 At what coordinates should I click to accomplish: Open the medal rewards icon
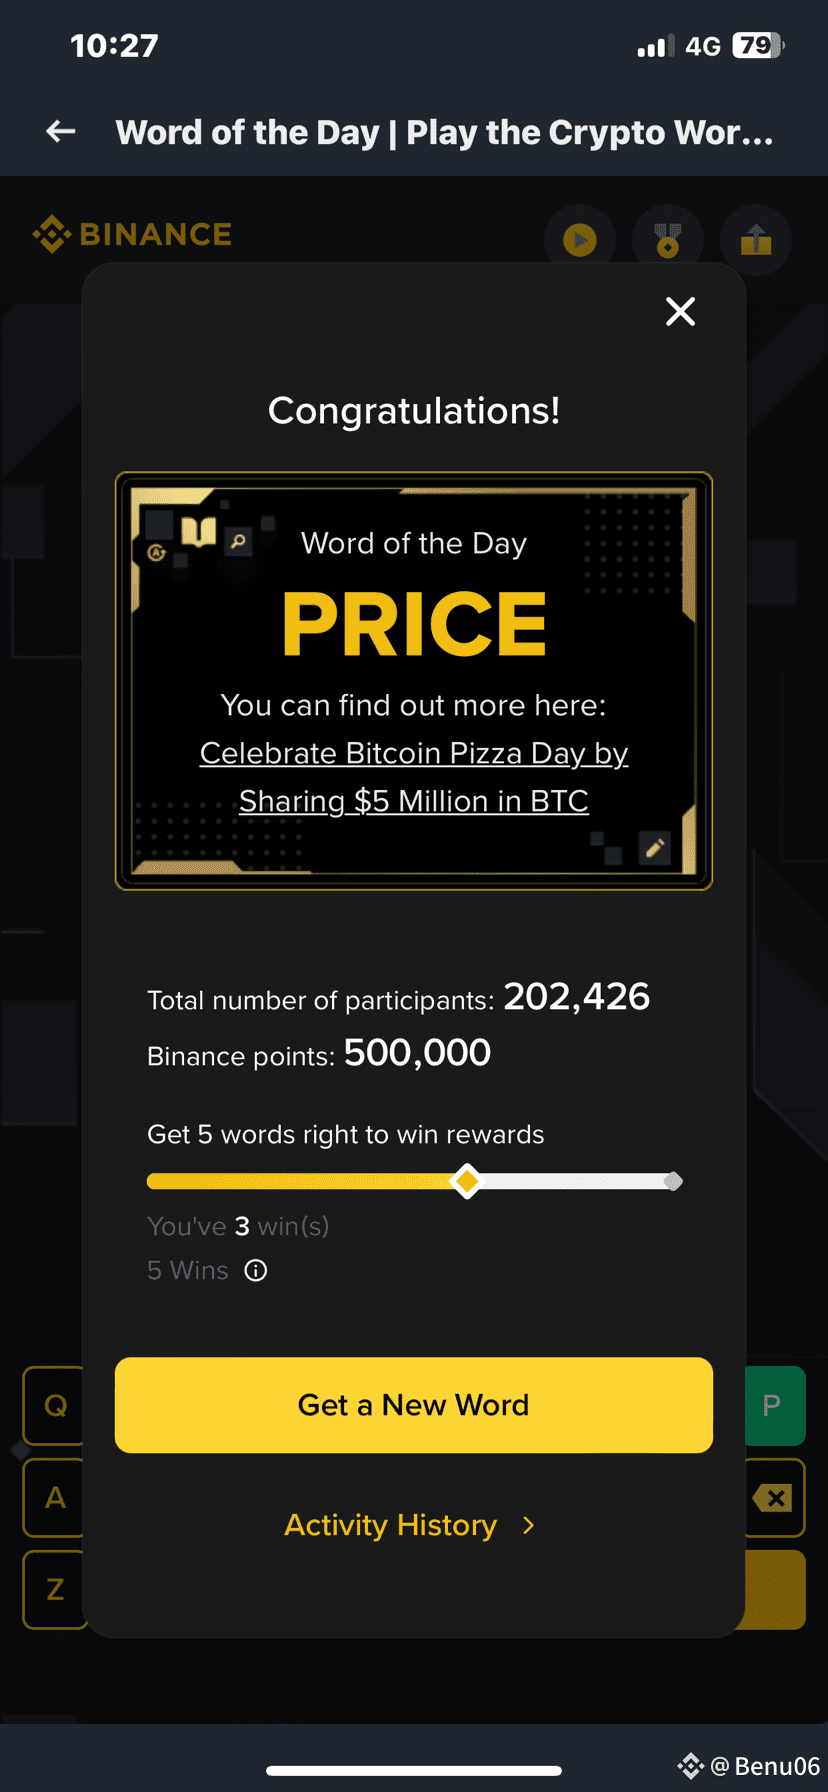(667, 239)
